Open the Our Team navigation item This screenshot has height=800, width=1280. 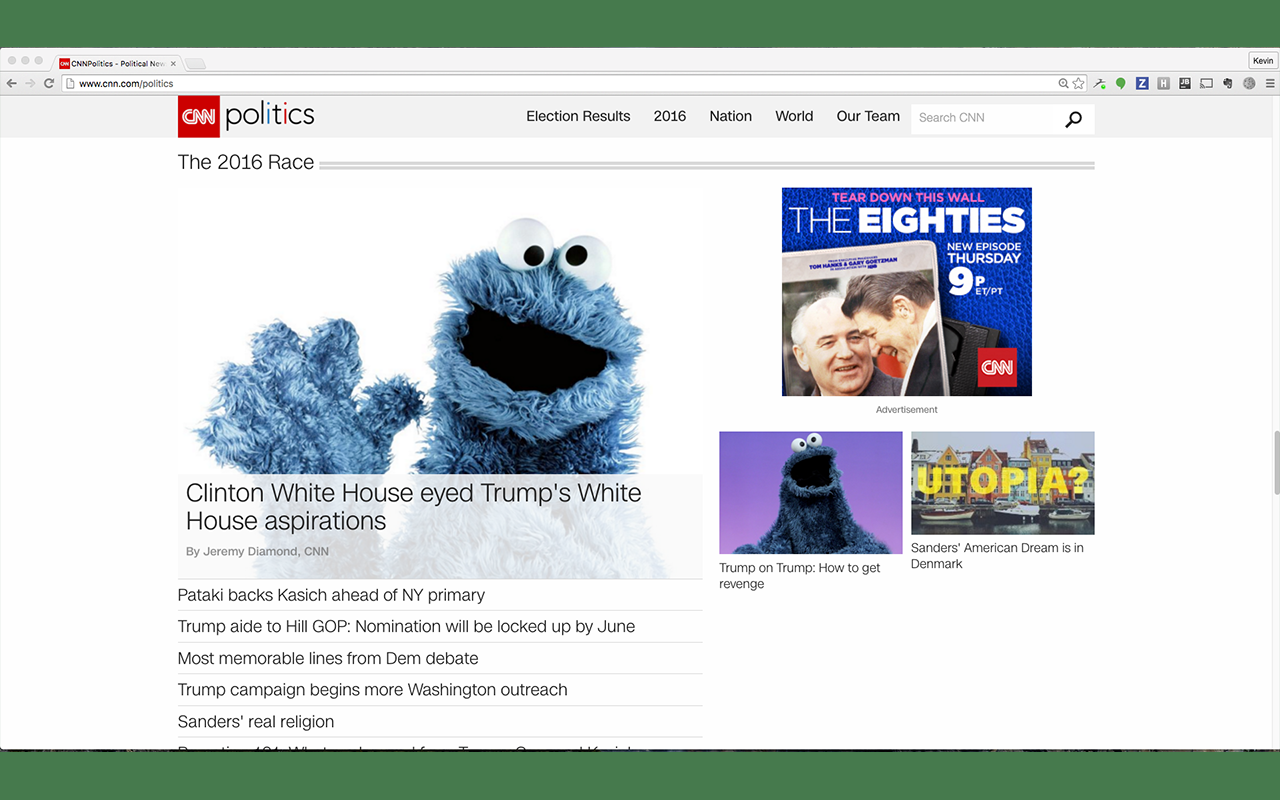click(x=868, y=116)
